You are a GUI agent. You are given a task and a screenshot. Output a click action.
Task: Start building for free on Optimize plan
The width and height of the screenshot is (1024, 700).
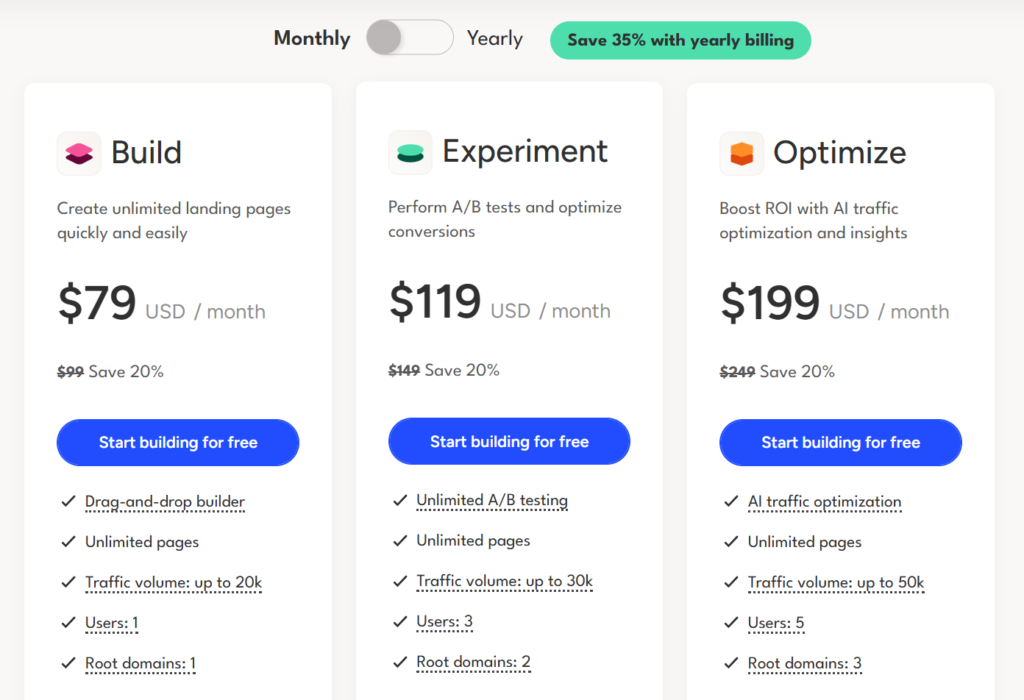pos(840,443)
